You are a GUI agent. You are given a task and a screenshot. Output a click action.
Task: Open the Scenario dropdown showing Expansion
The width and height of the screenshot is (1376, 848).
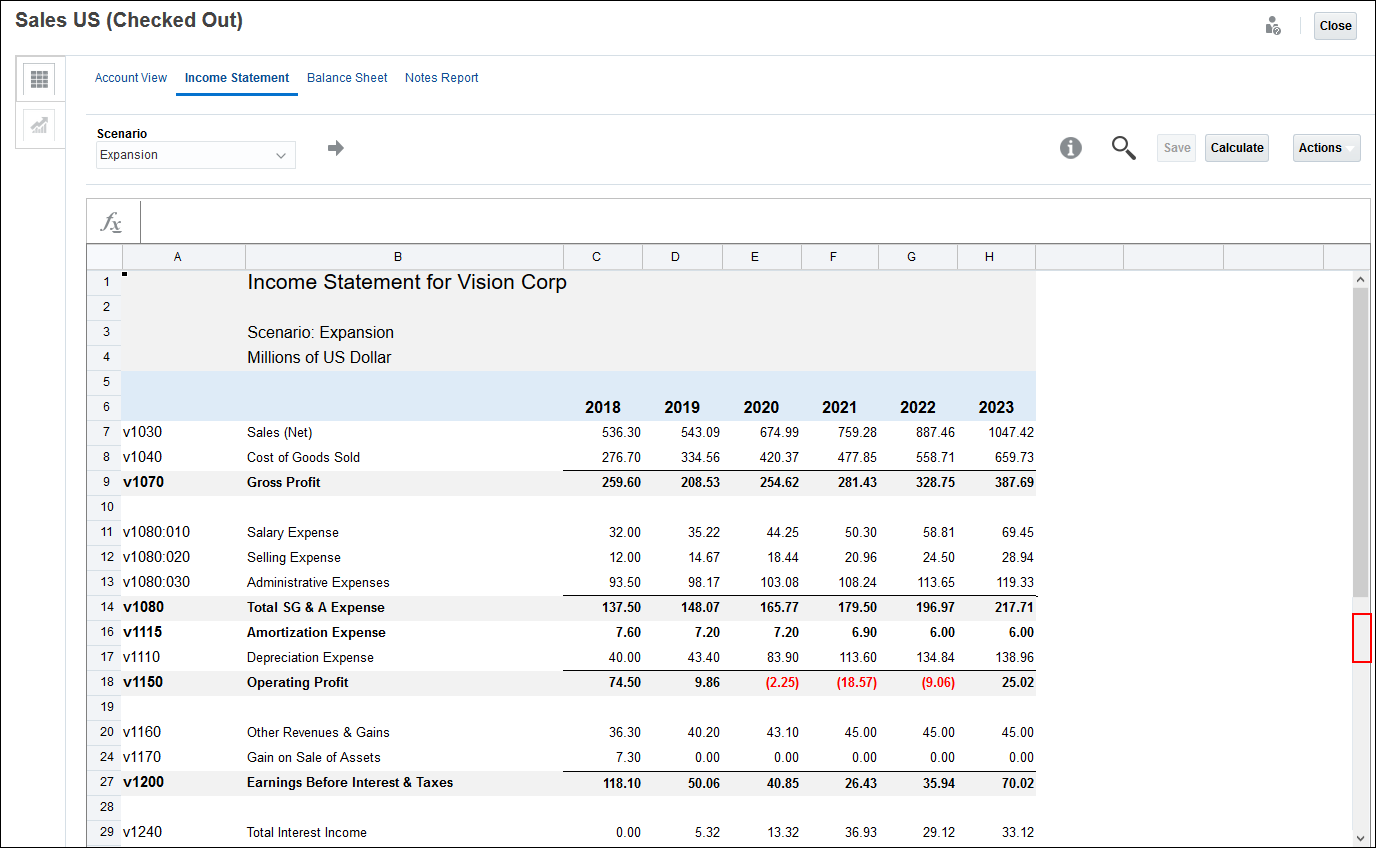195,155
